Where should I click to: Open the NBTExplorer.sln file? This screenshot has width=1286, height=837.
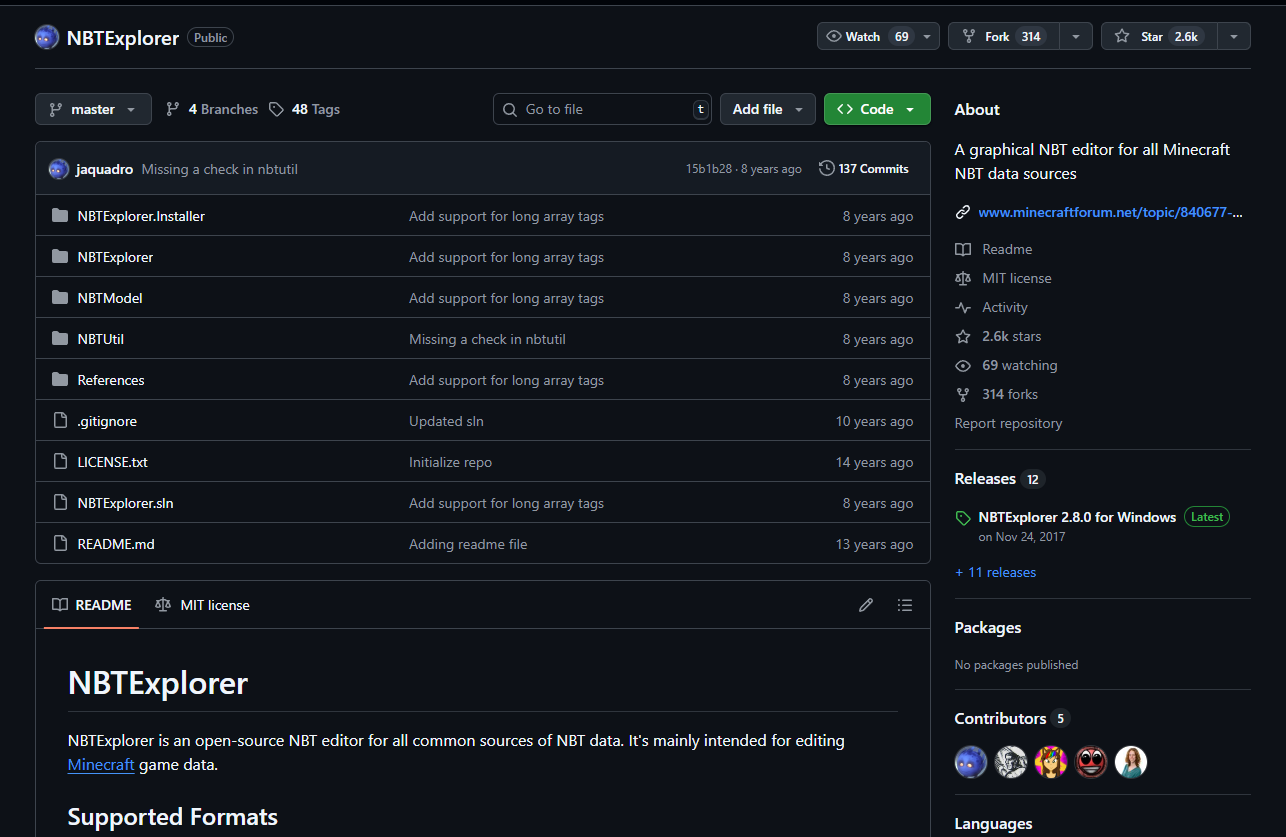click(x=125, y=503)
